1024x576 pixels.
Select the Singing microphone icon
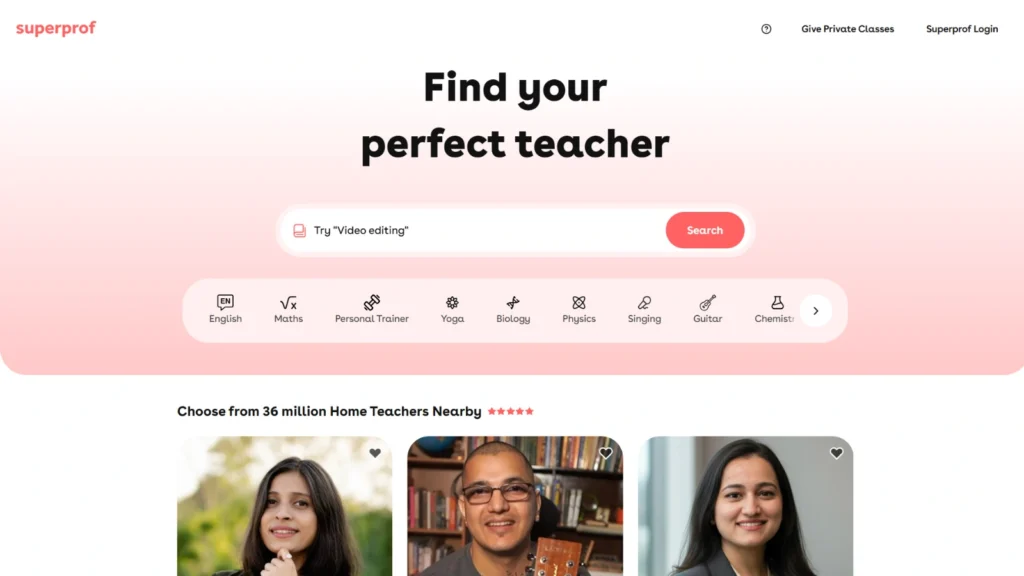644,302
